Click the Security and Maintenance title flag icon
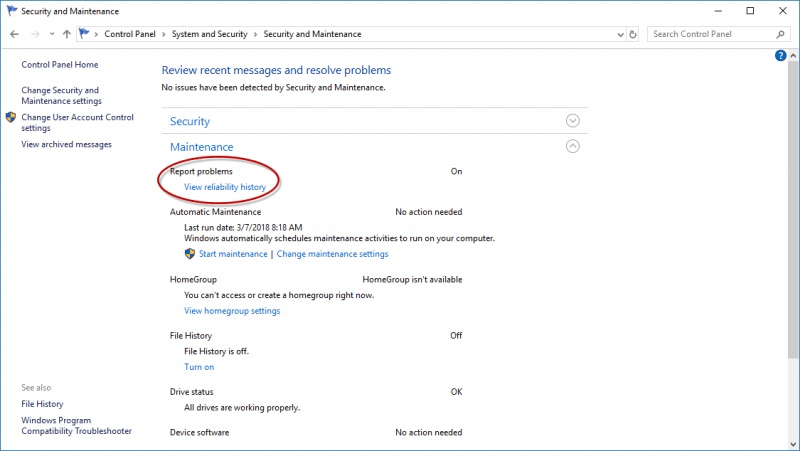The height and width of the screenshot is (451, 800). (11, 11)
